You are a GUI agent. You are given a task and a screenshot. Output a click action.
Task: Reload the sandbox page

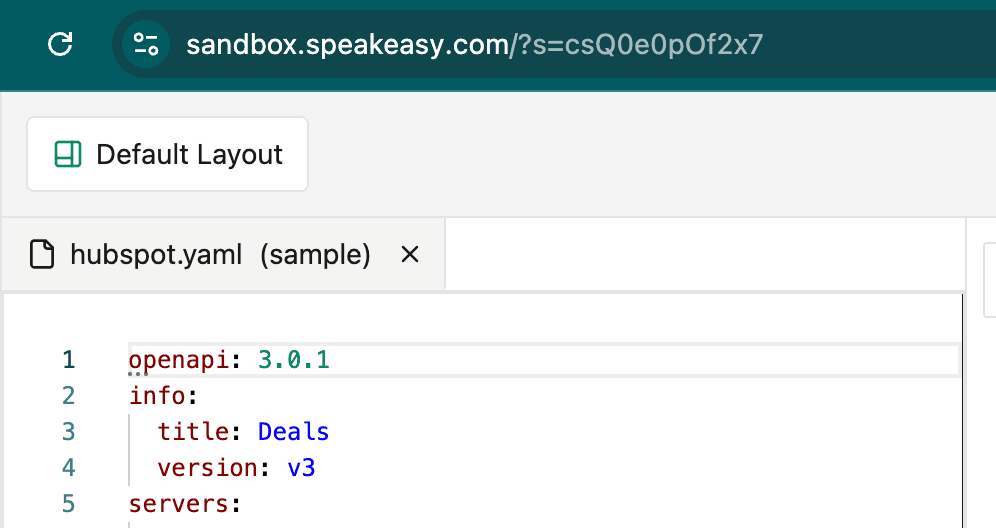[61, 44]
